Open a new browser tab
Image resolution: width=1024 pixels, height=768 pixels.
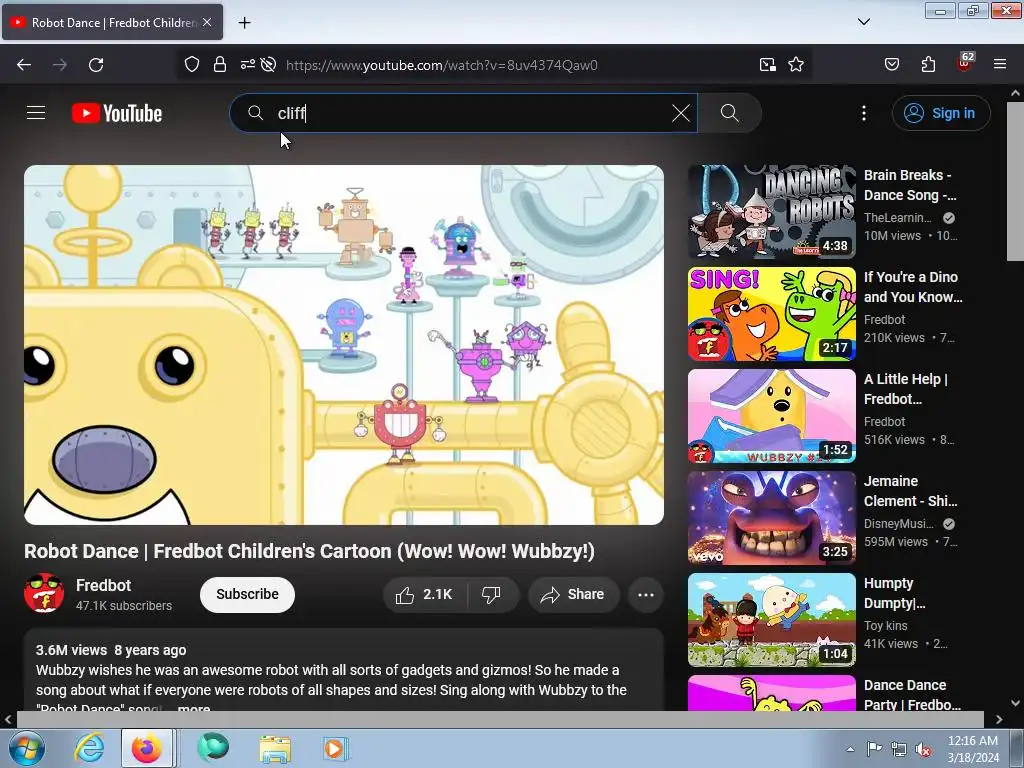tap(244, 23)
